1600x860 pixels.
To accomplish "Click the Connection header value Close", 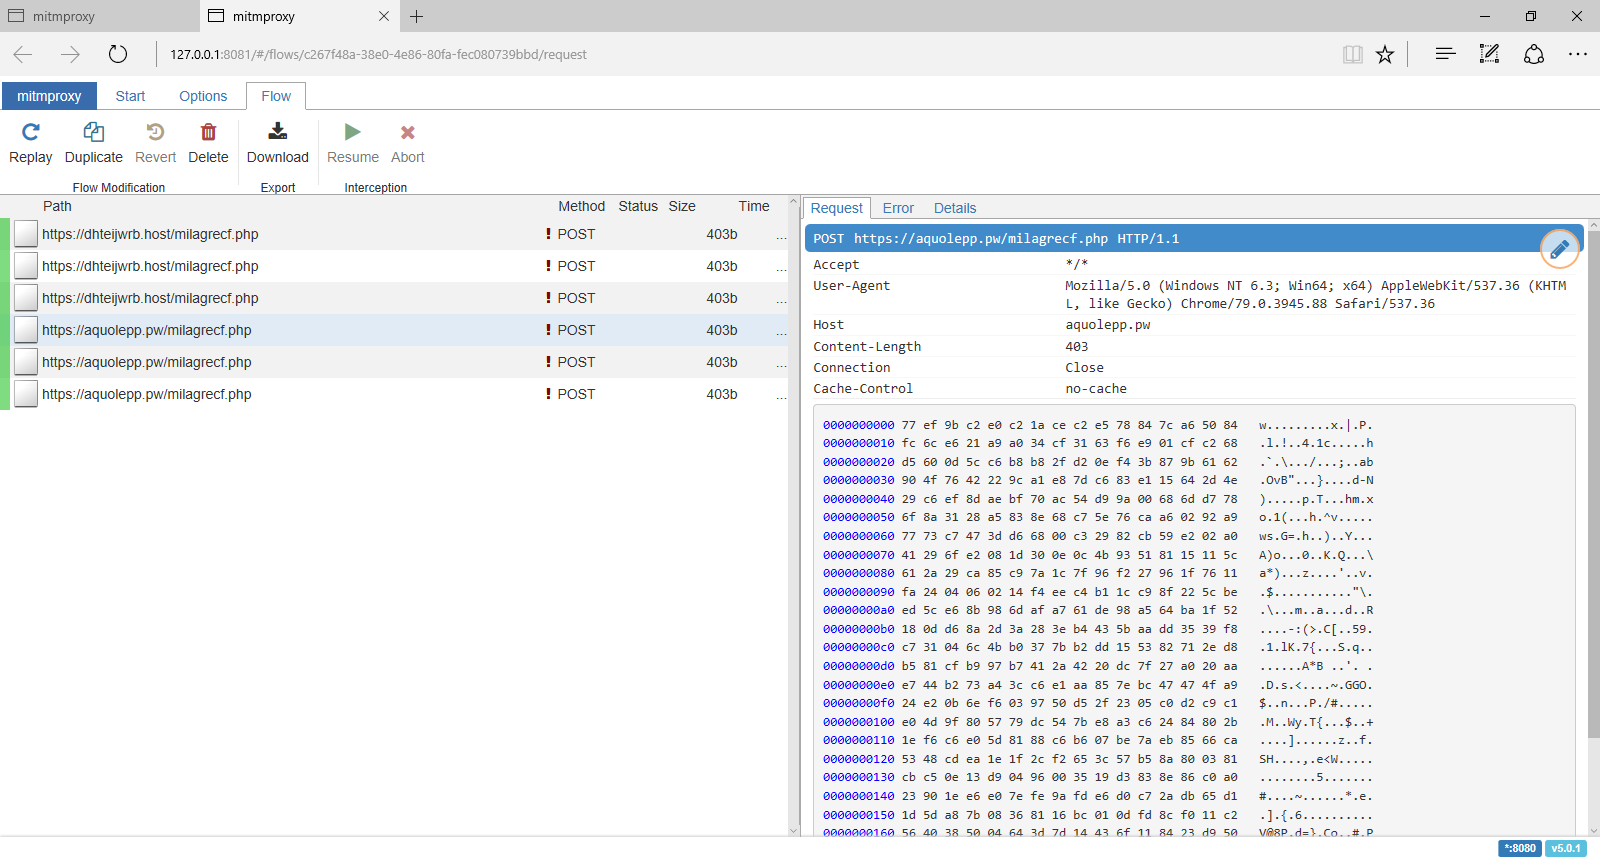I will (1084, 367).
